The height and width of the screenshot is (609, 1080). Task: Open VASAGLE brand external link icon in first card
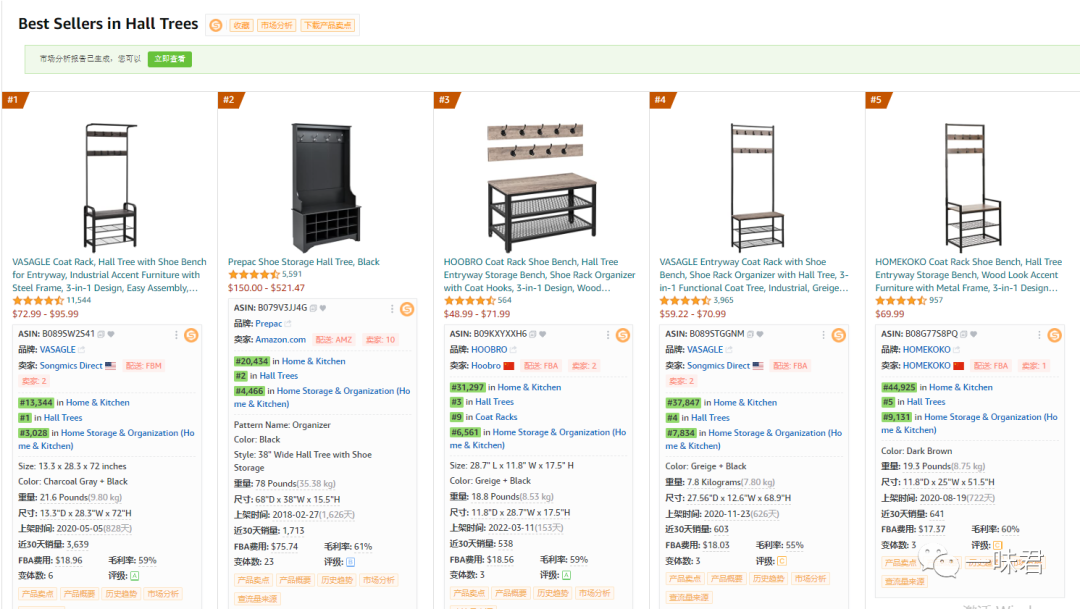coord(83,350)
